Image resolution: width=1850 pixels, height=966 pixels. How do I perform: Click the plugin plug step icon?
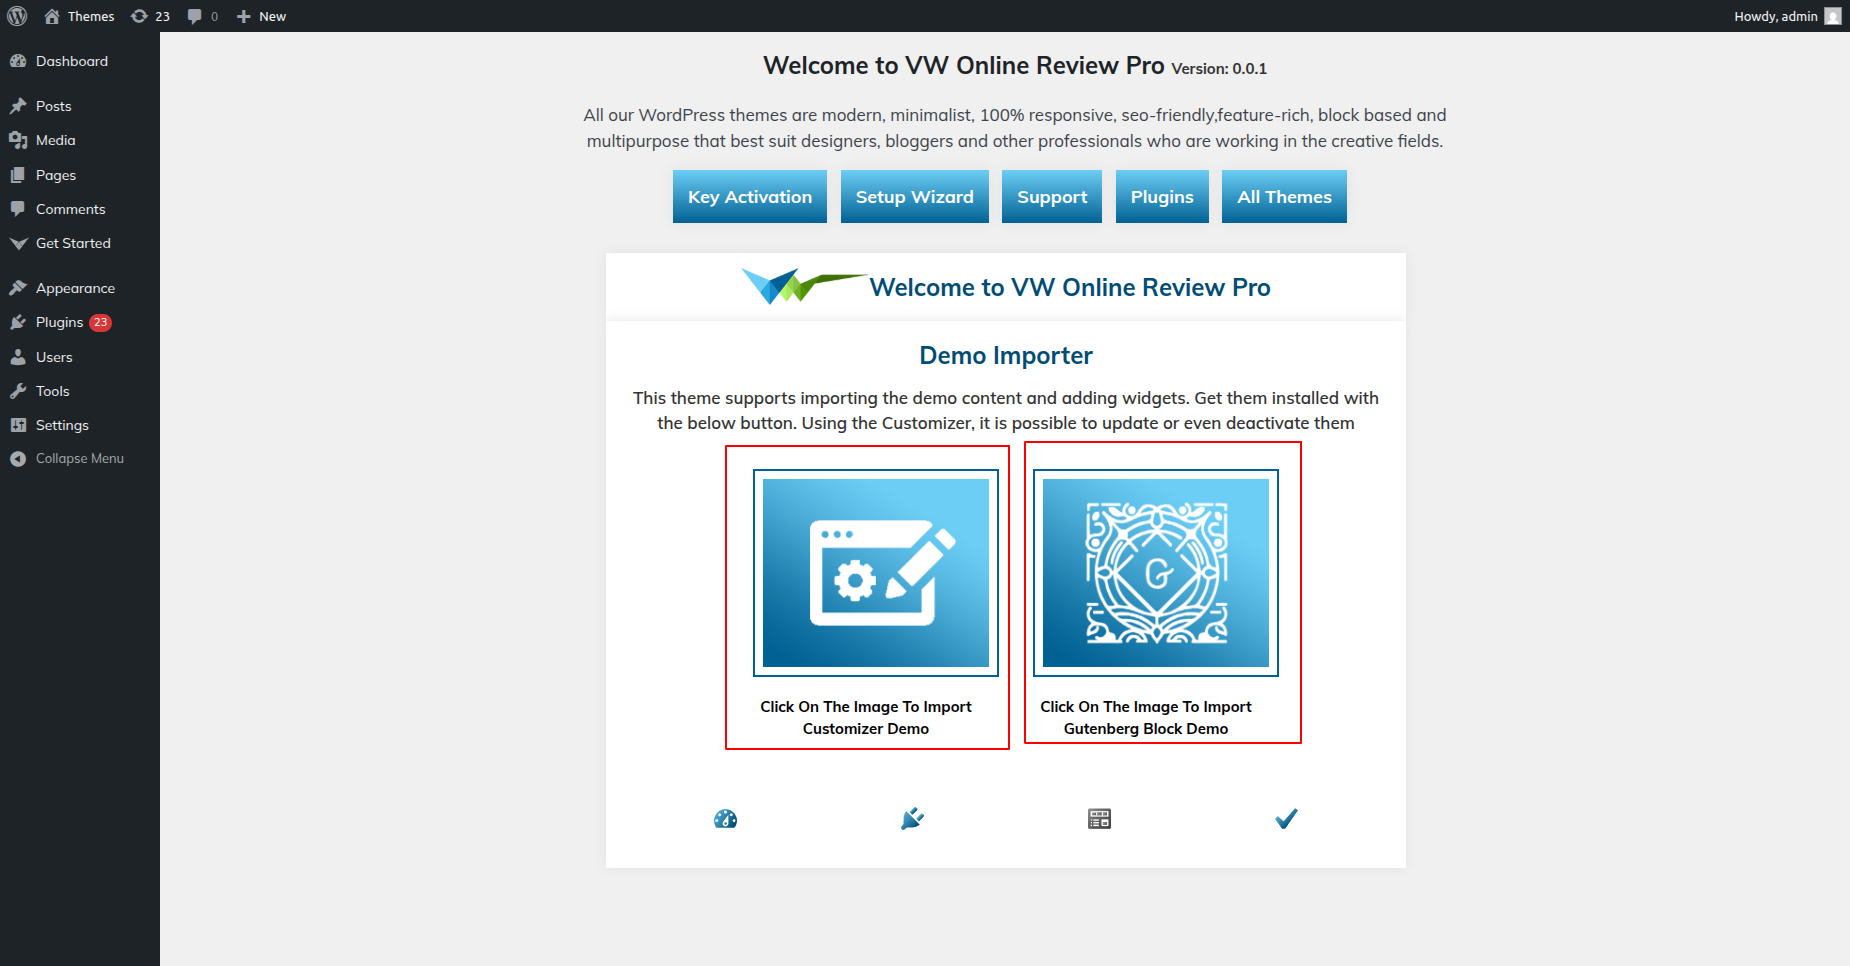click(912, 819)
